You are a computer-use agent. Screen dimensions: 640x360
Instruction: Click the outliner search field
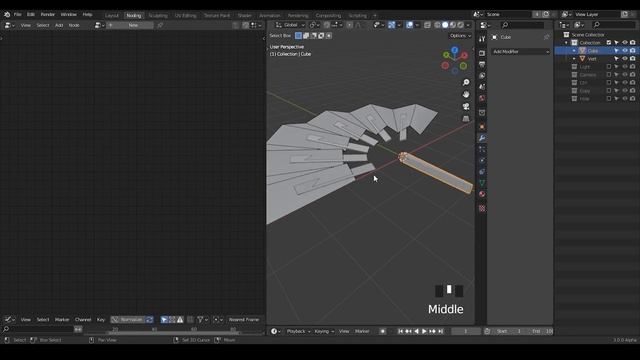point(613,25)
